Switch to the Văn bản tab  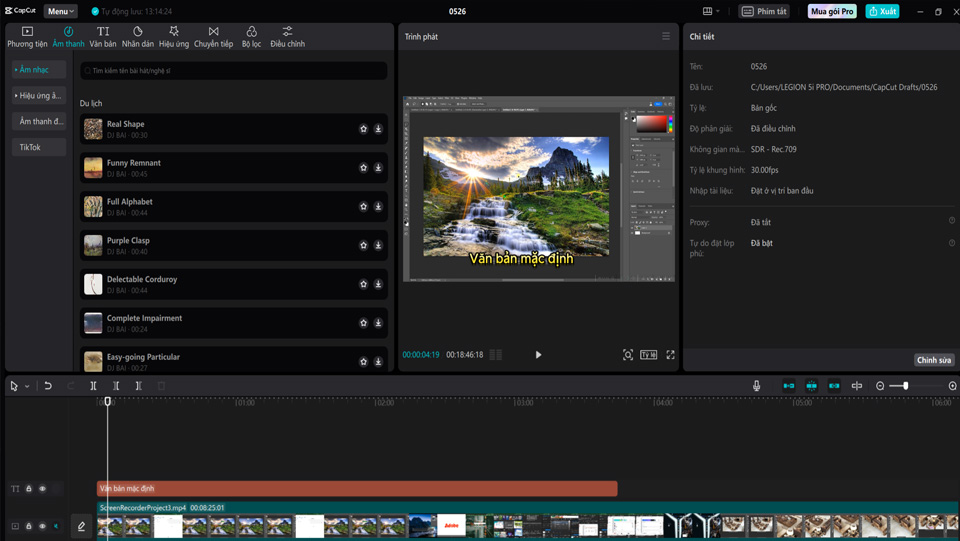103,37
